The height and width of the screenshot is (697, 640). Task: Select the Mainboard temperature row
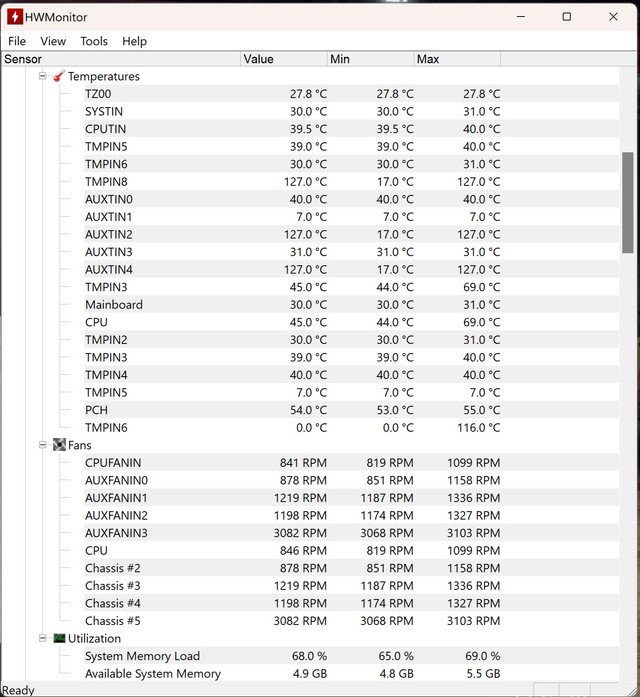pos(351,304)
